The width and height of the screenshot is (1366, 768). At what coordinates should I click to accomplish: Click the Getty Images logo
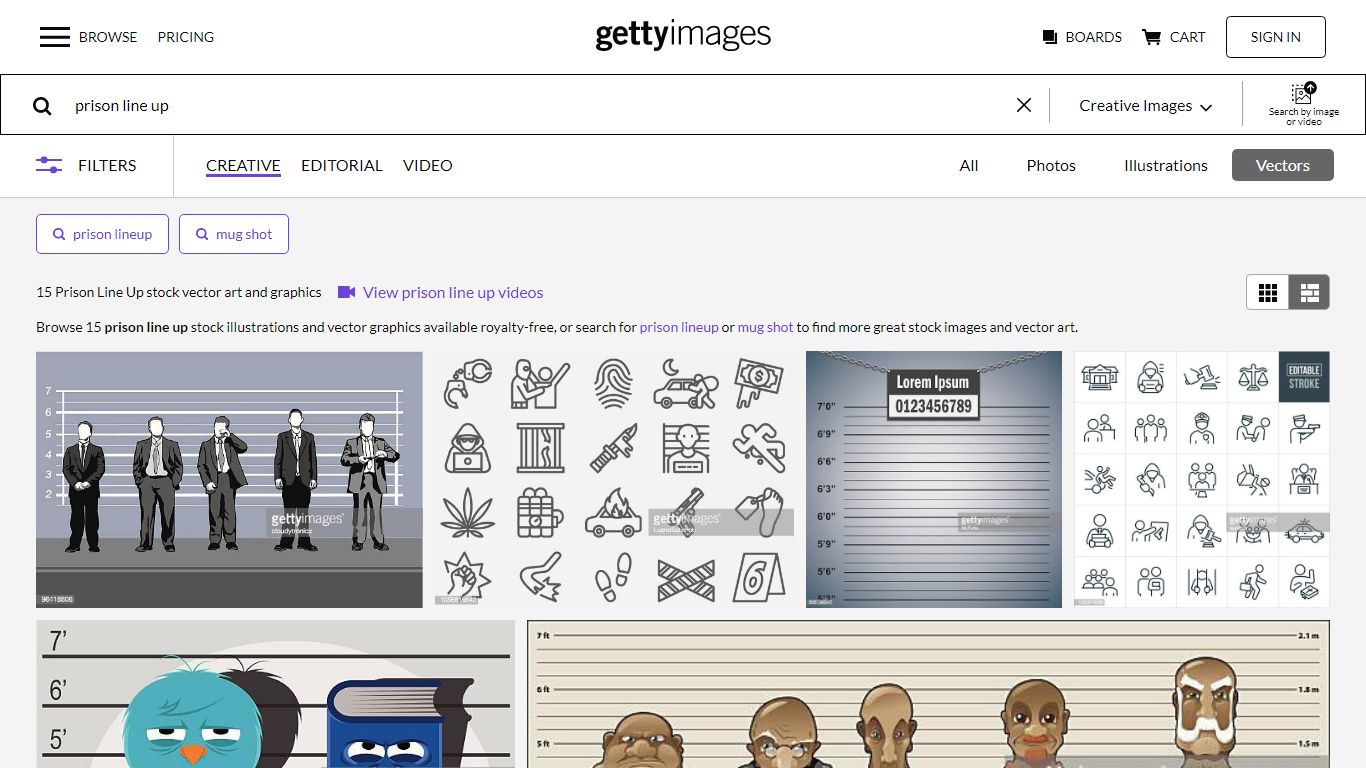(683, 36)
